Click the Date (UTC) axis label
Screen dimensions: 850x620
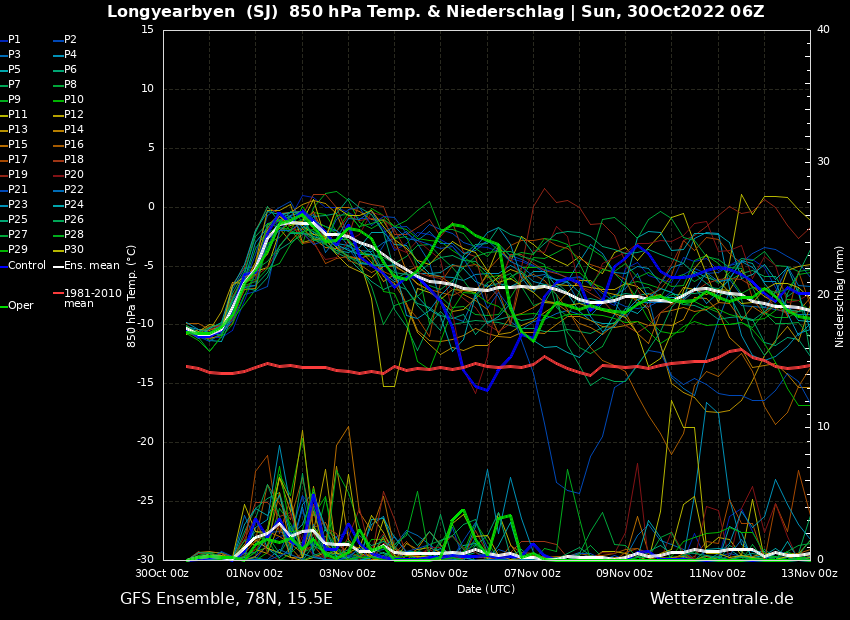coord(486,590)
